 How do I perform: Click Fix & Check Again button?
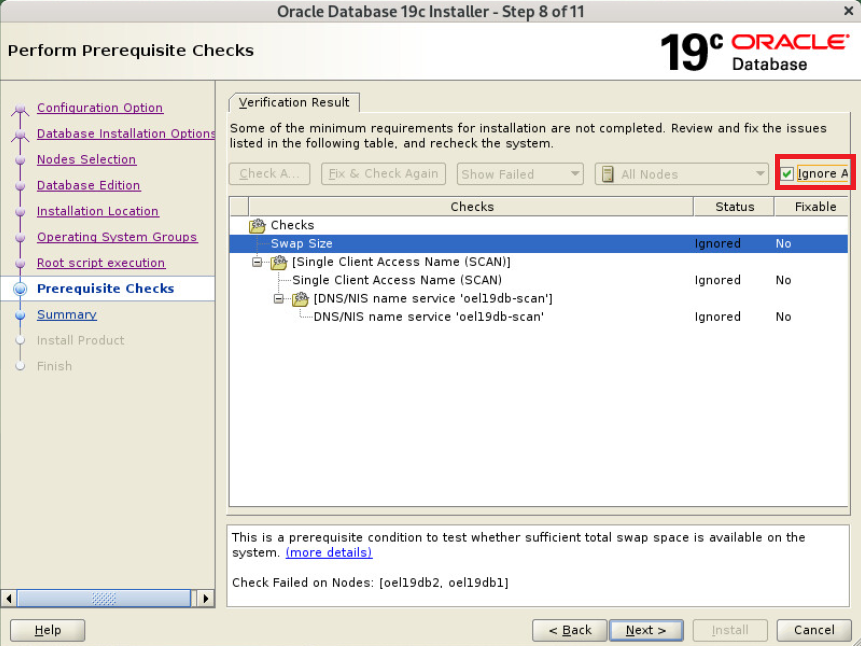pyautogui.click(x=383, y=174)
